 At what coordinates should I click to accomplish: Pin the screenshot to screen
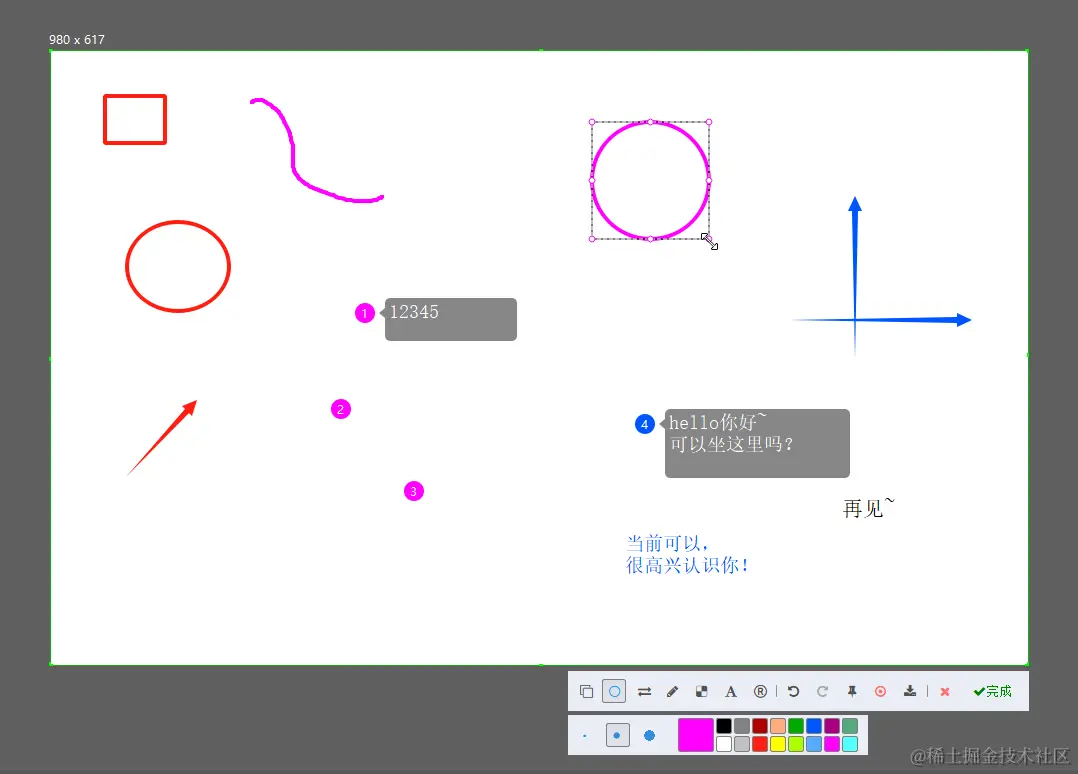(852, 691)
